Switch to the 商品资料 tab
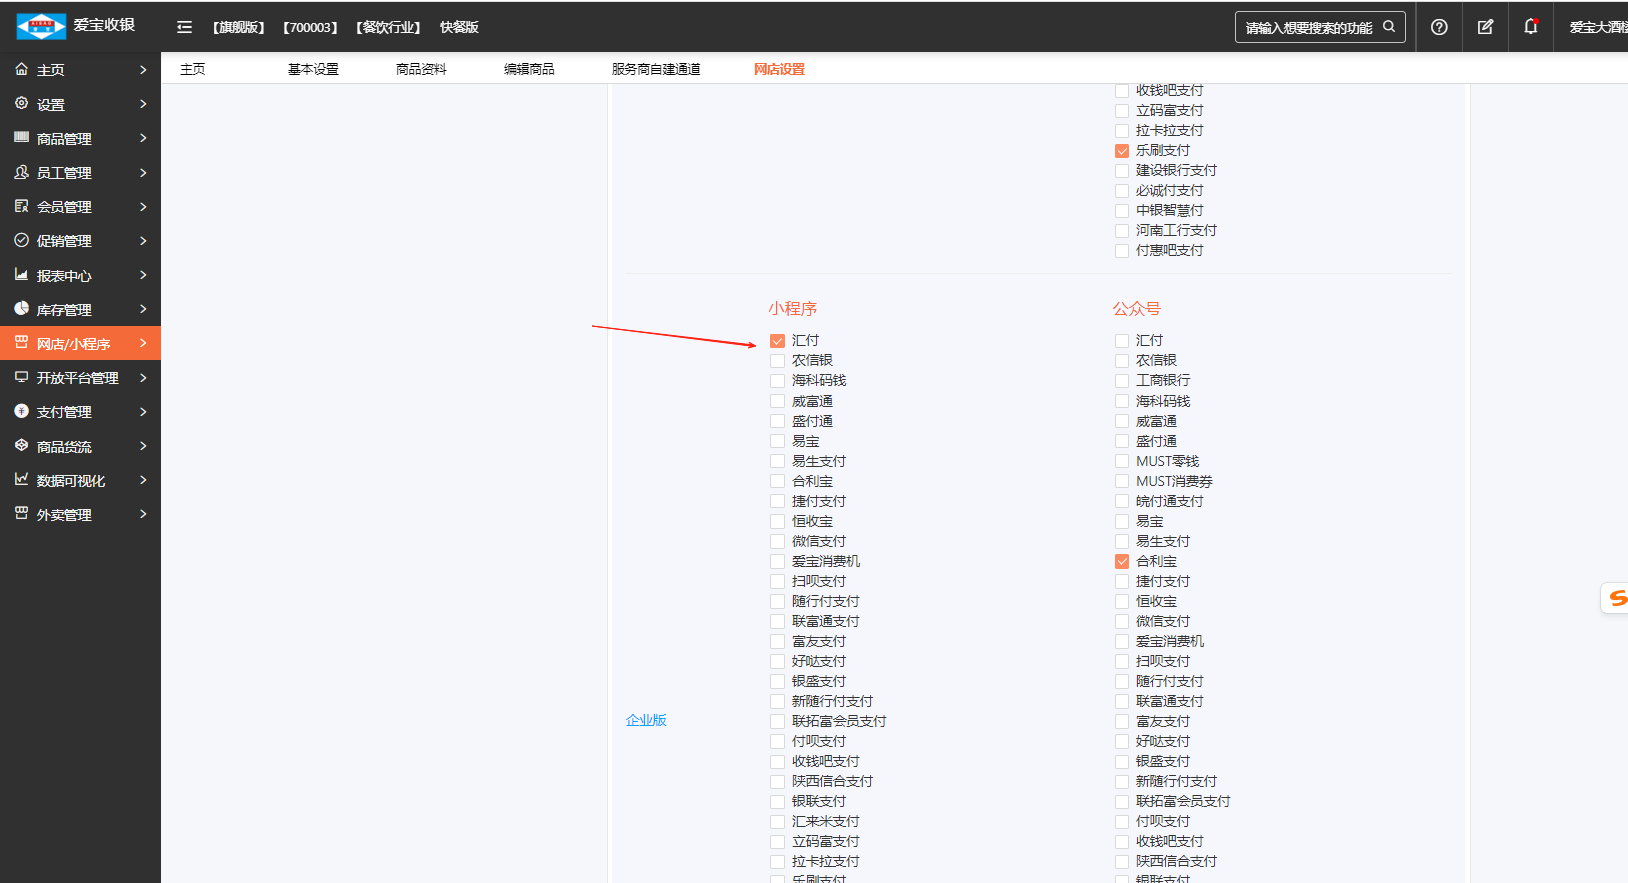The height and width of the screenshot is (883, 1628). pos(421,69)
